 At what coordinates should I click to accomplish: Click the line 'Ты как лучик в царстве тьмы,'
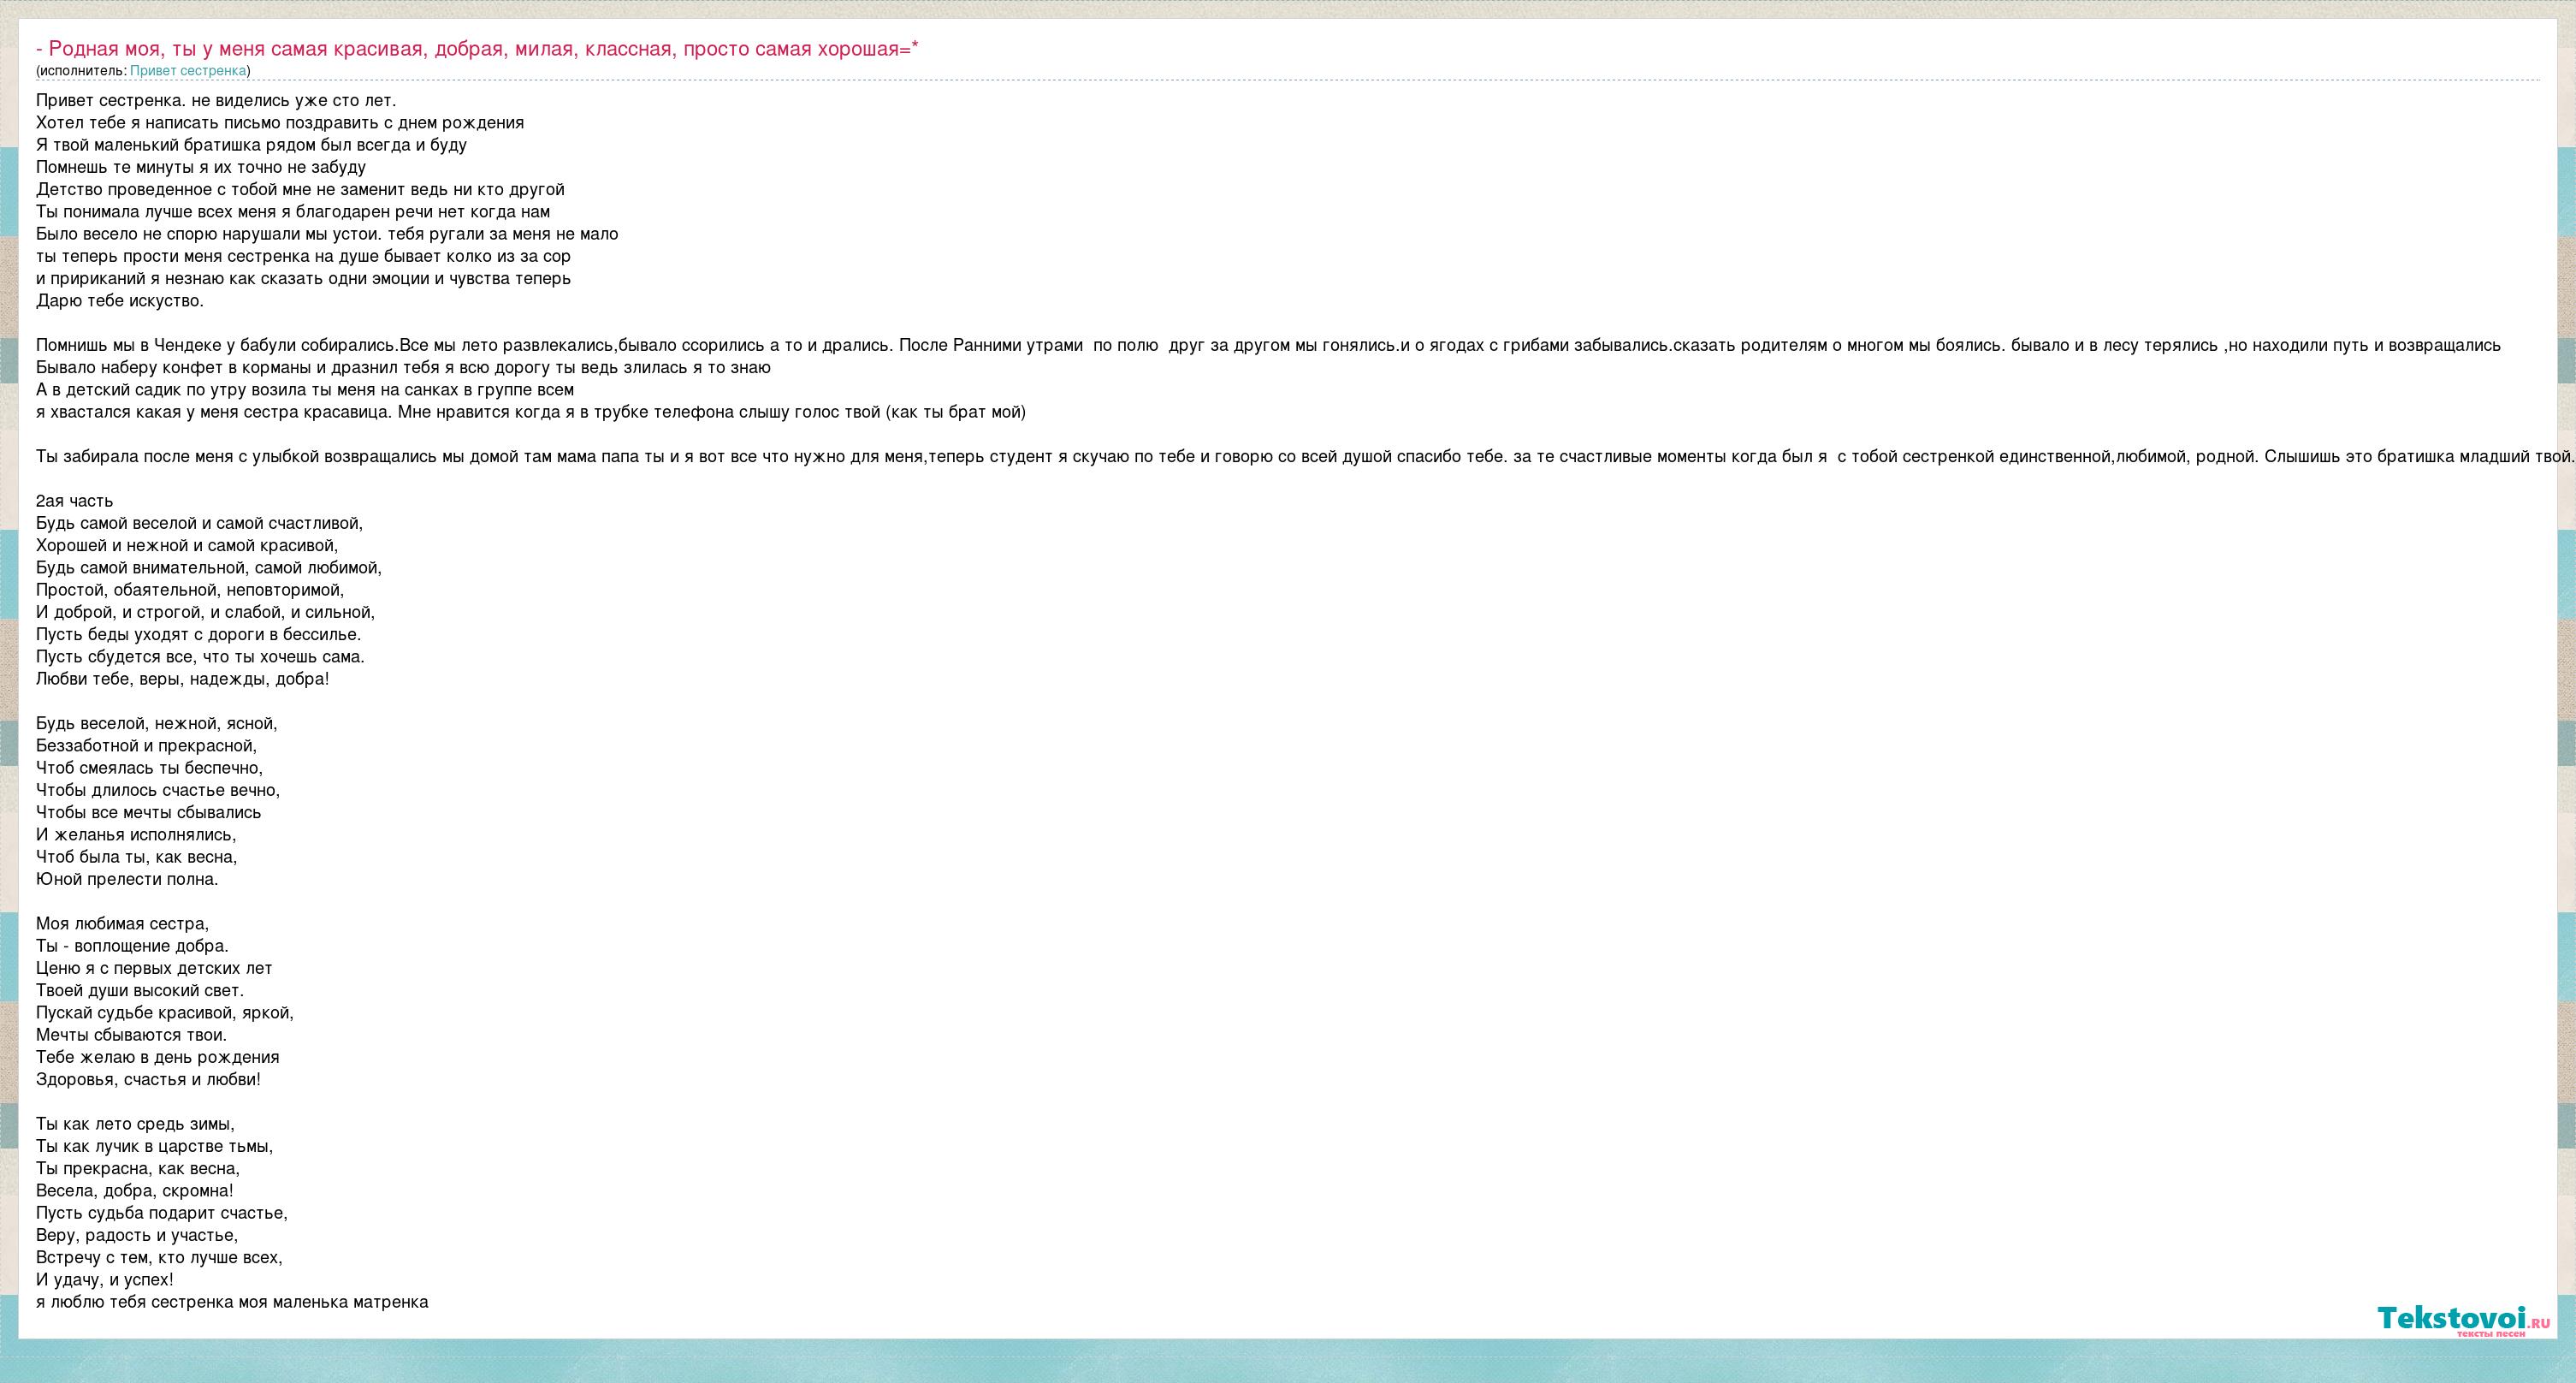pos(155,1146)
